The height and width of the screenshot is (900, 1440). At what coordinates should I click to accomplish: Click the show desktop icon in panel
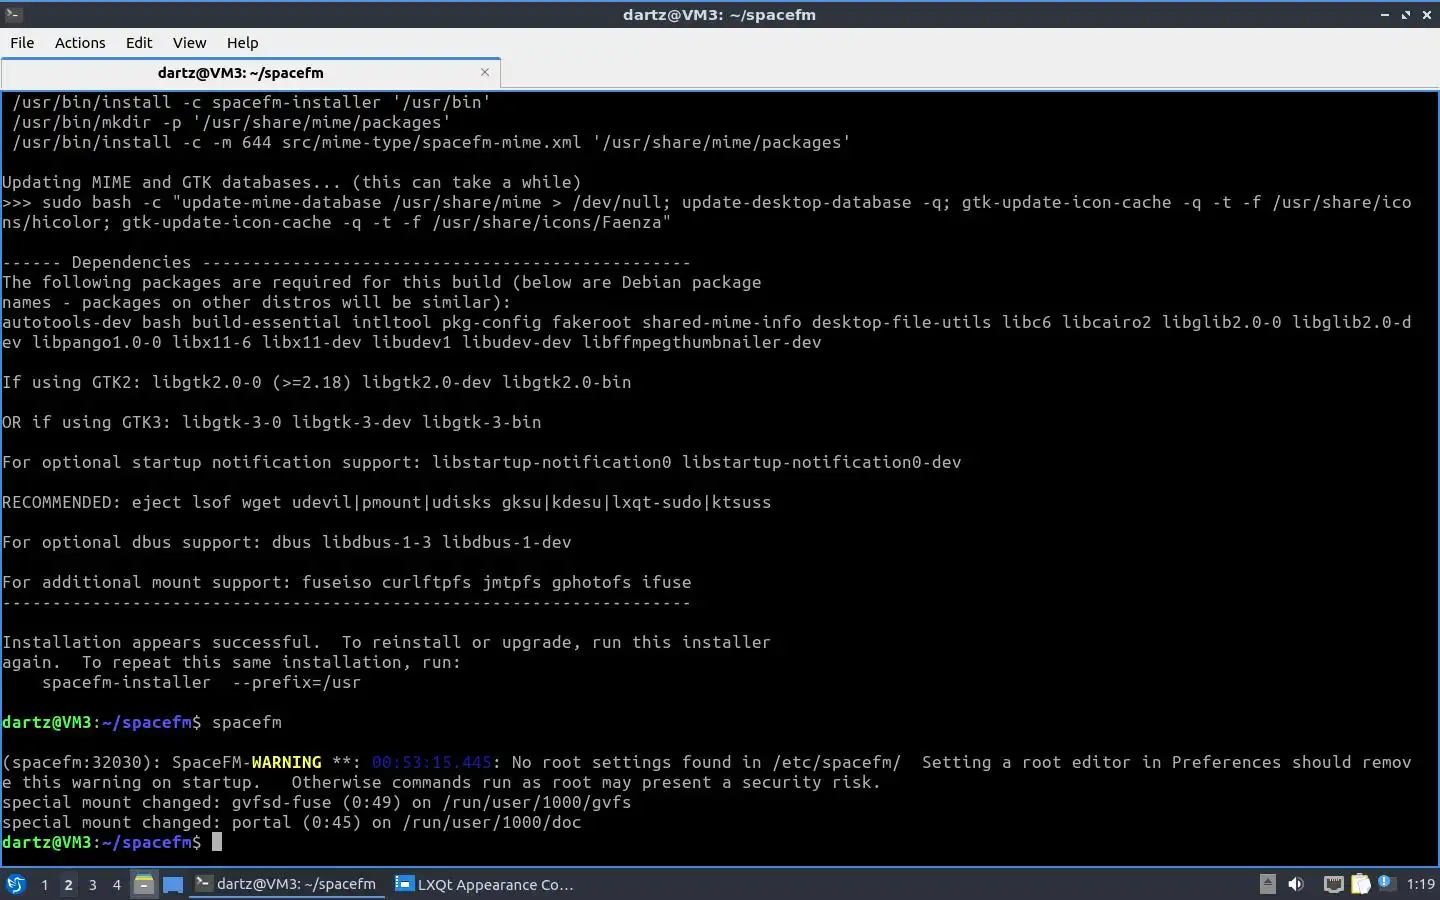[x=173, y=884]
